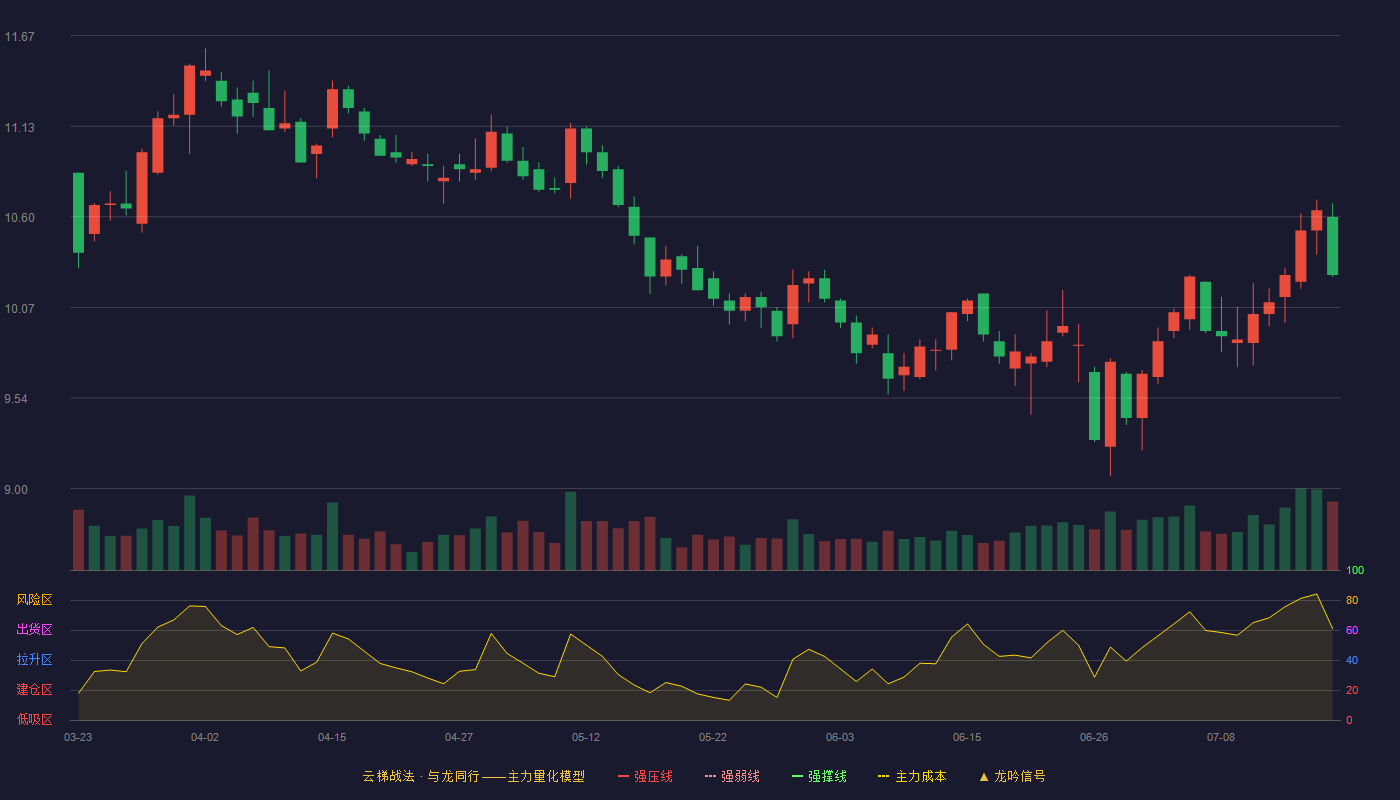Screen dimensions: 1400x800
Task: Toggle the 强压线 legend series
Action: (653, 776)
